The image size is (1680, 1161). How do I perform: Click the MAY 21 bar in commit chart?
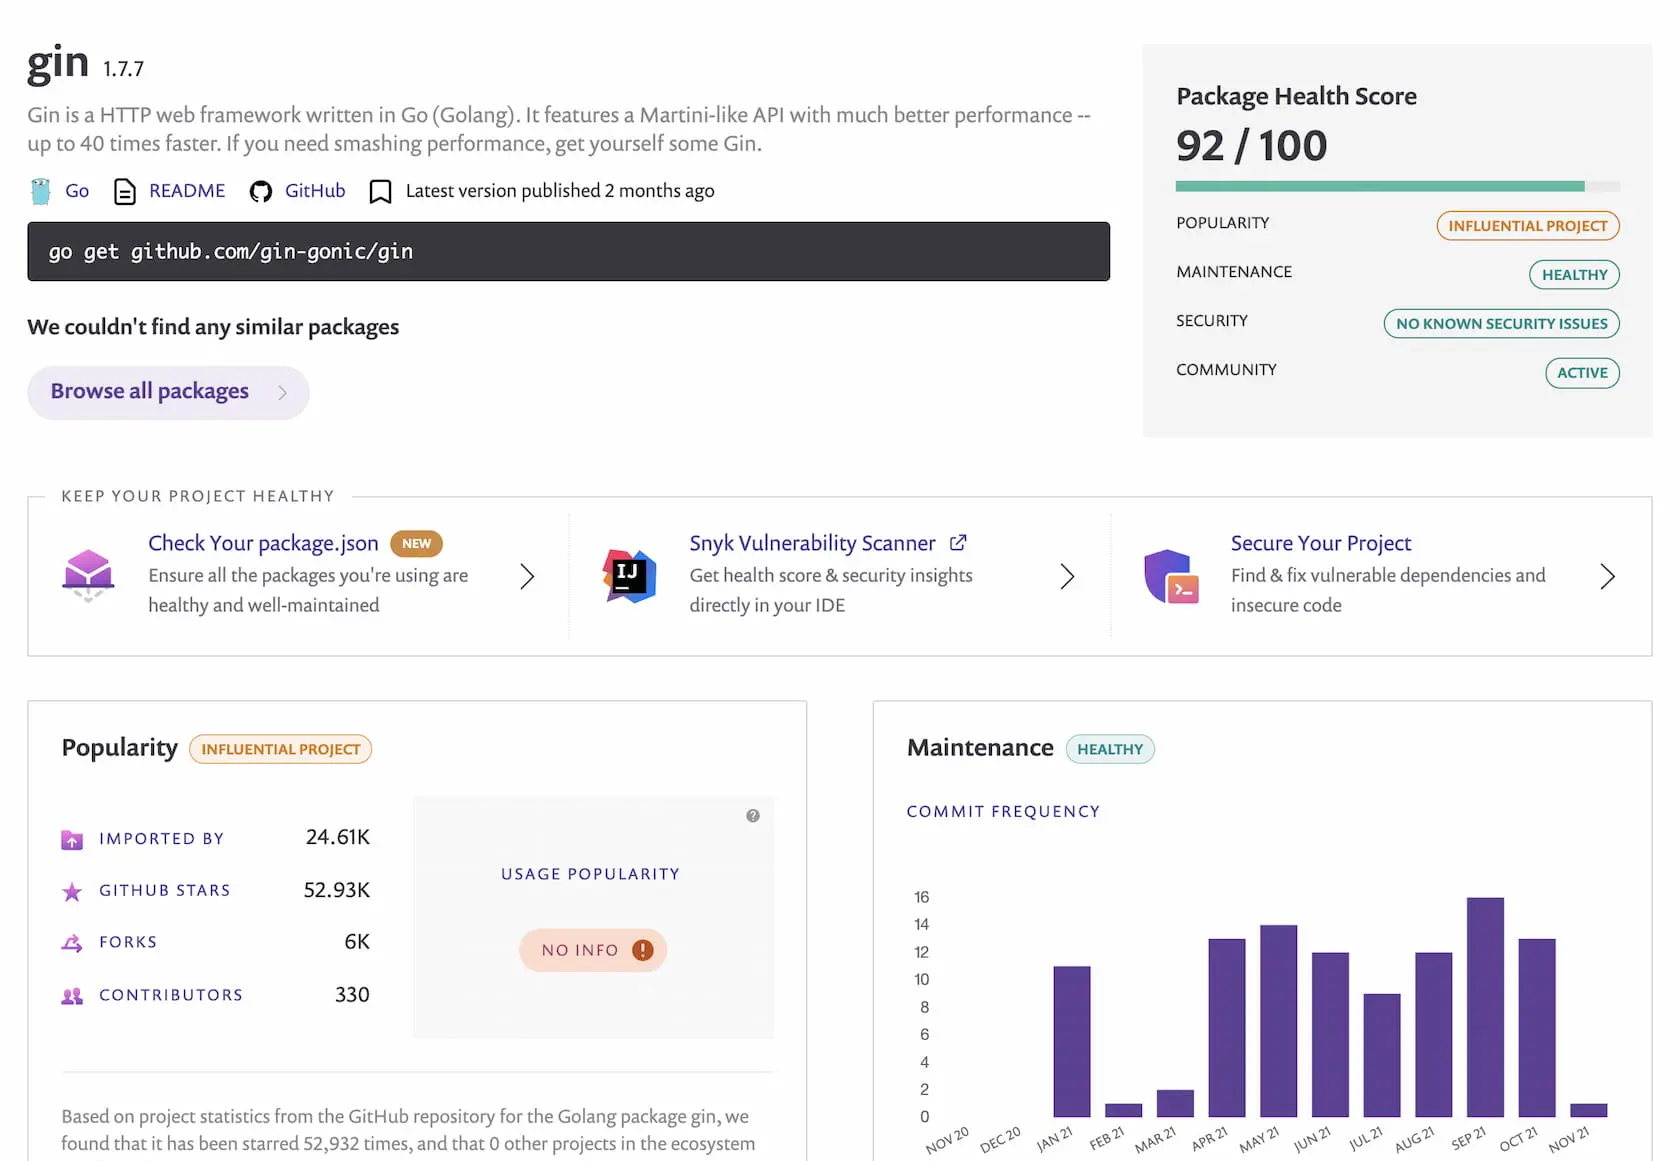tap(1279, 1021)
